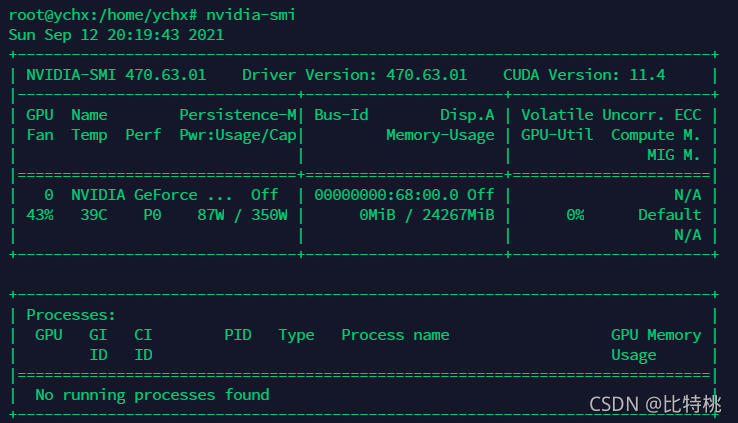Click the Default compute mode text
738x423 pixels.
(x=669, y=215)
